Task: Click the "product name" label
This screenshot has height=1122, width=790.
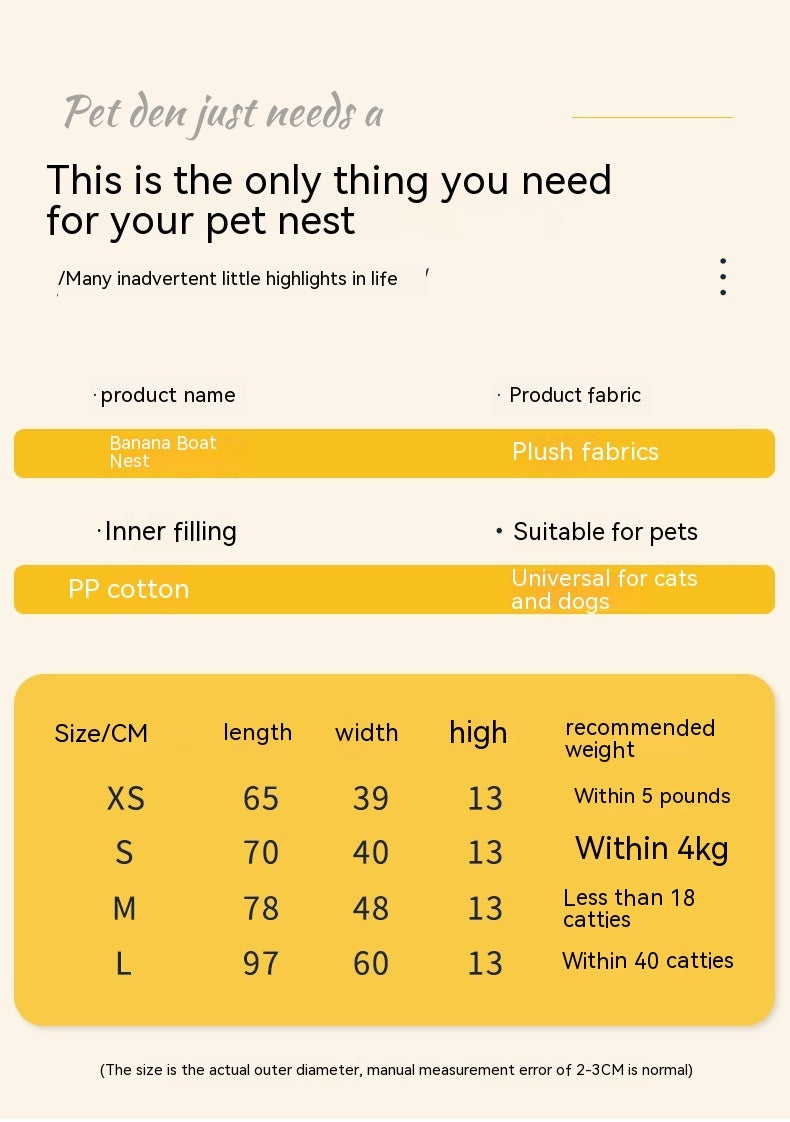Action: [168, 395]
